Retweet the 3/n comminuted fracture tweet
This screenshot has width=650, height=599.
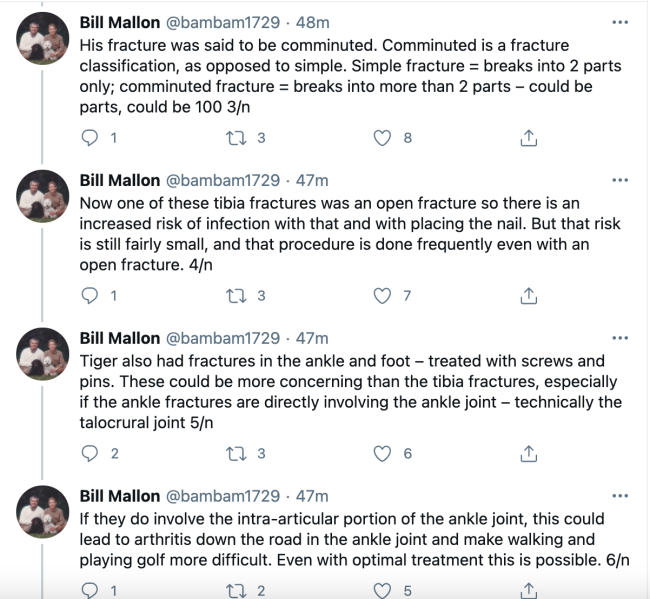click(x=237, y=138)
